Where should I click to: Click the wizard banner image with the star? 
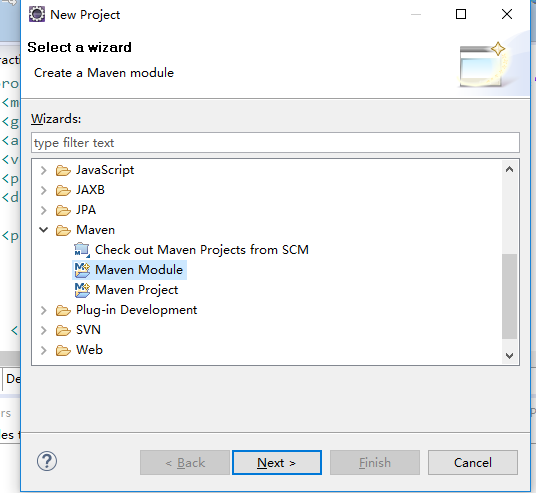483,65
